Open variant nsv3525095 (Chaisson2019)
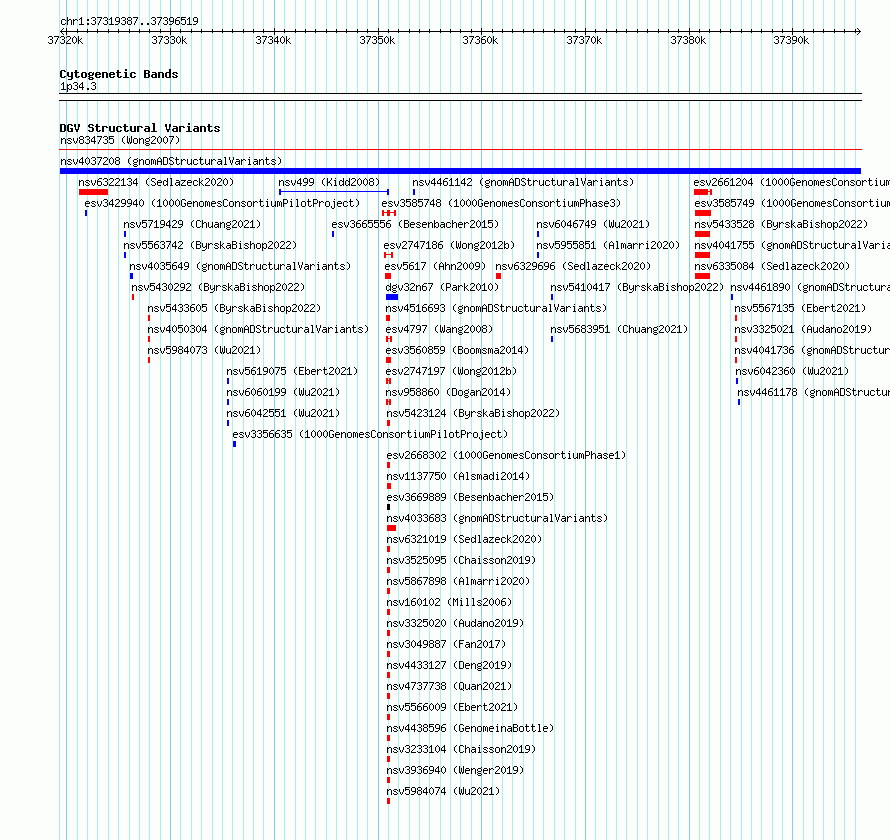 tap(461, 560)
